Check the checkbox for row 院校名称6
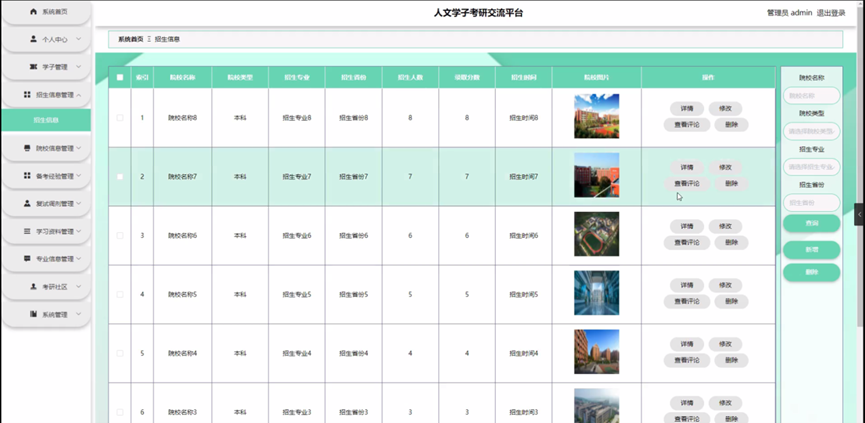 [120, 235]
